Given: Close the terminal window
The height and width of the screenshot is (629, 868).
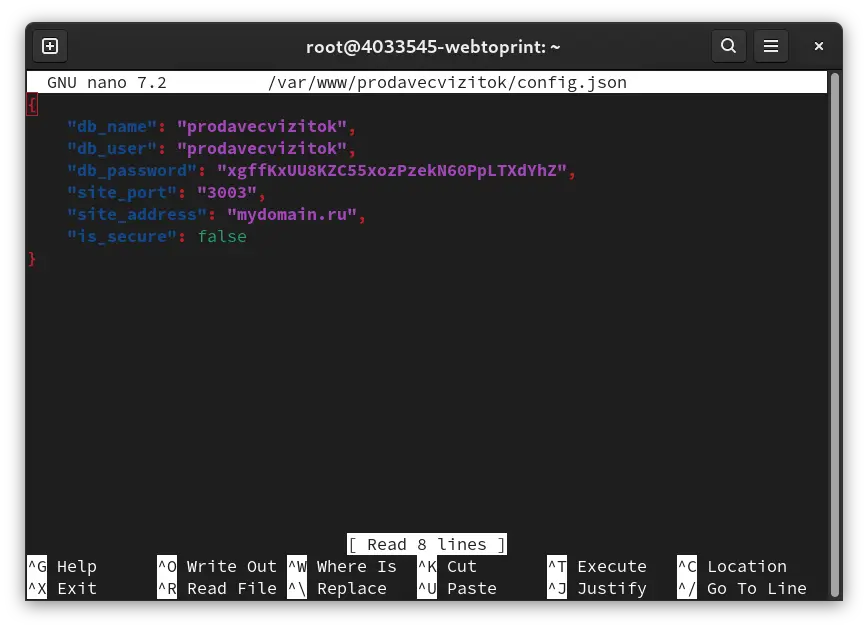Looking at the screenshot, I should tap(819, 47).
